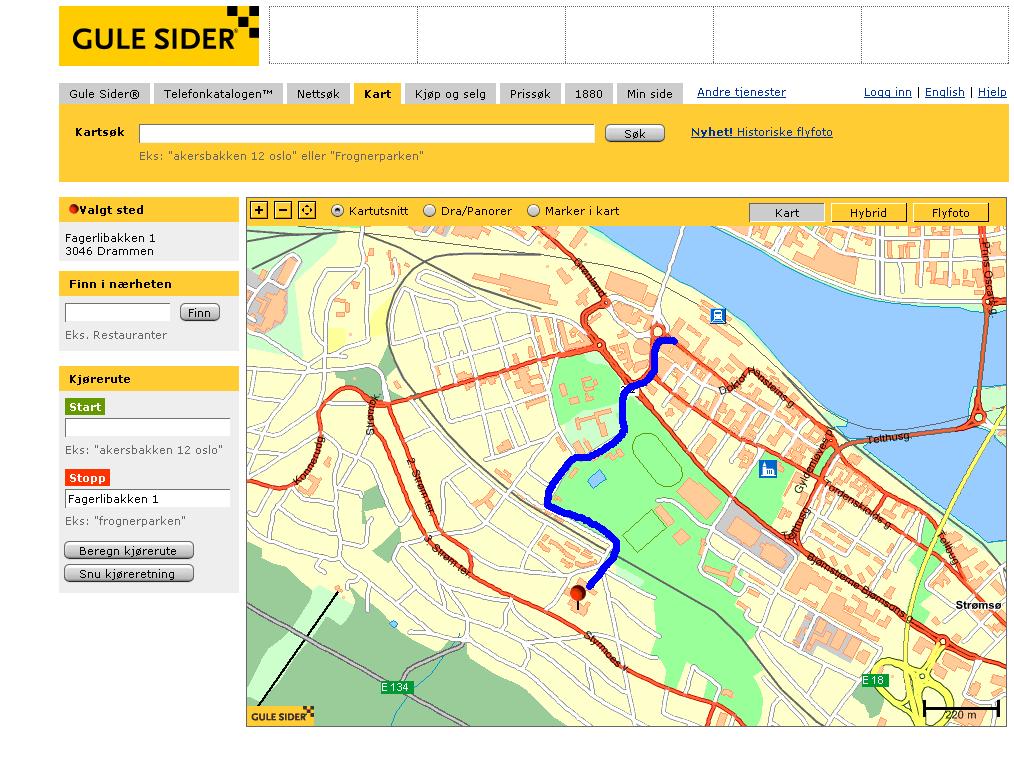Click the Finn button
This screenshot has height=774, width=1014.
point(199,312)
